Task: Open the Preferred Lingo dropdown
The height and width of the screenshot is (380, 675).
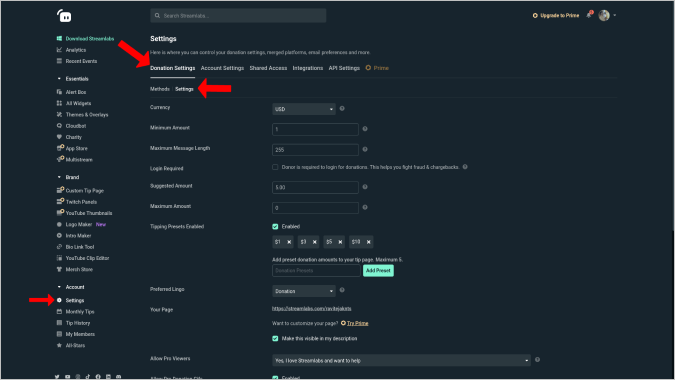Action: [x=304, y=291]
